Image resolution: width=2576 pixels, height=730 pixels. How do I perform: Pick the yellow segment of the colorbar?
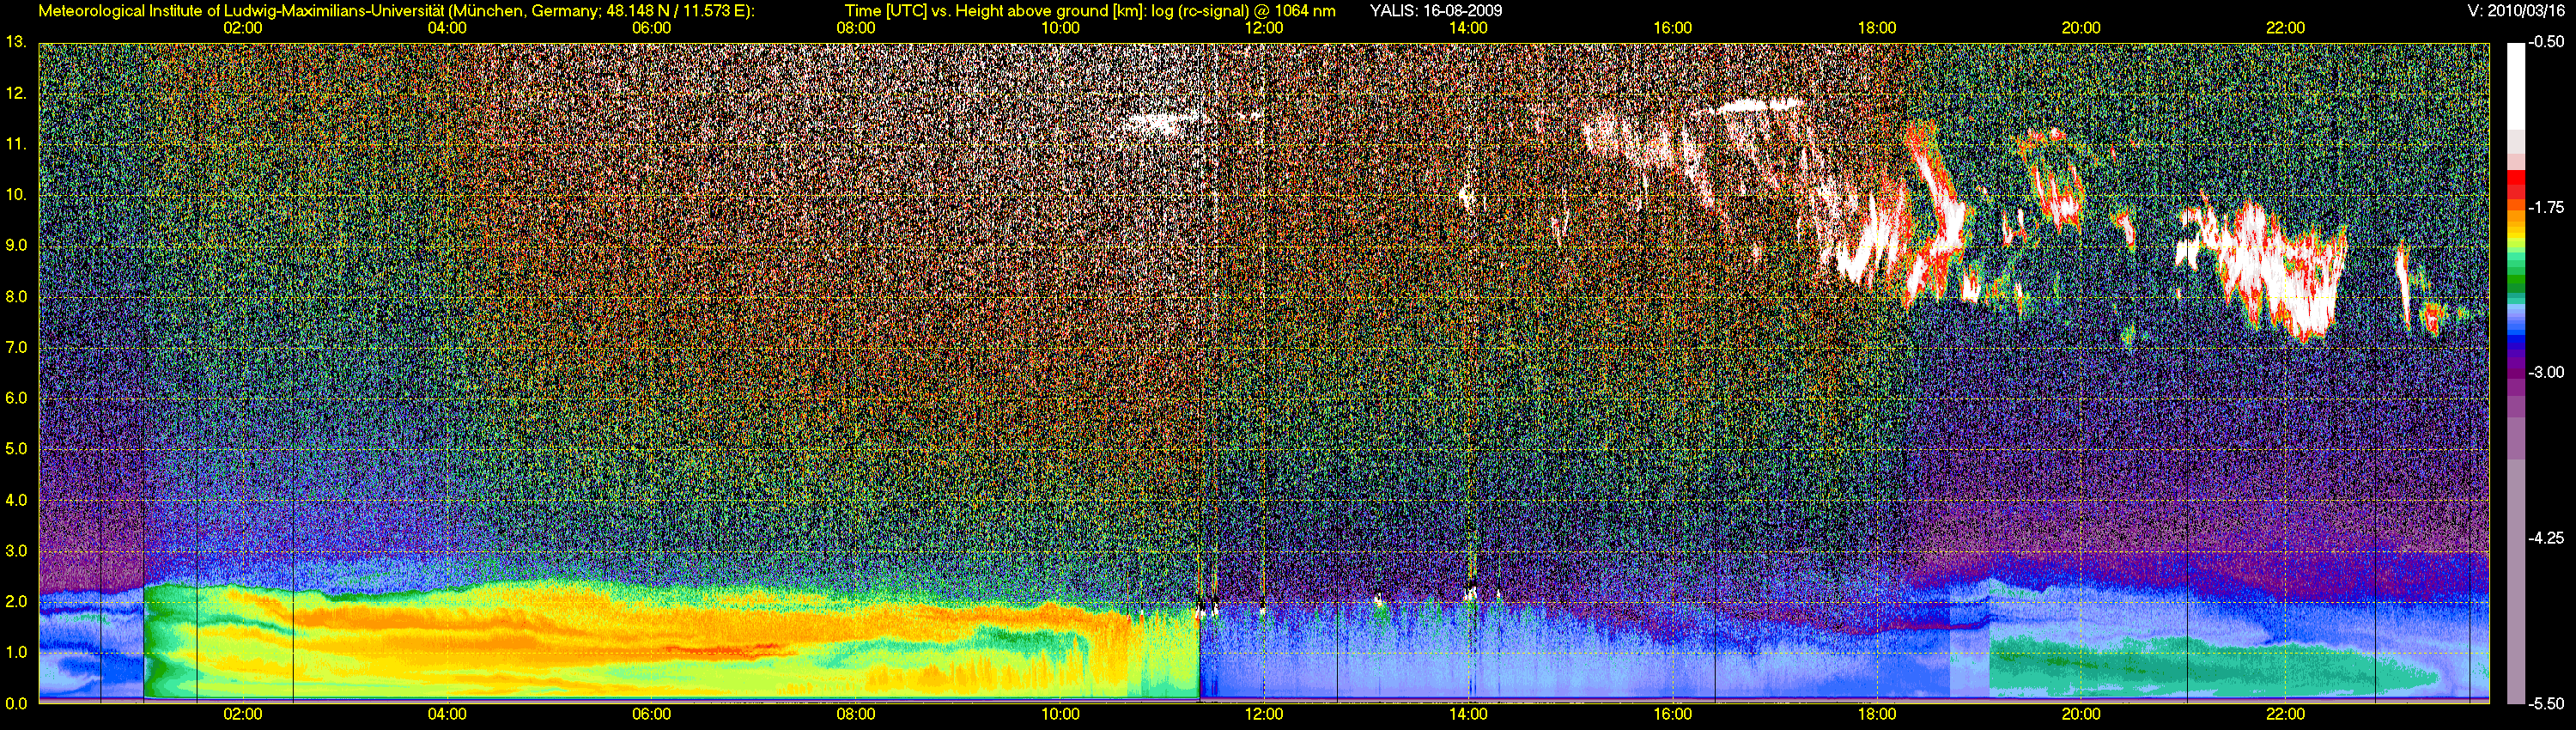pyautogui.click(x=2517, y=236)
